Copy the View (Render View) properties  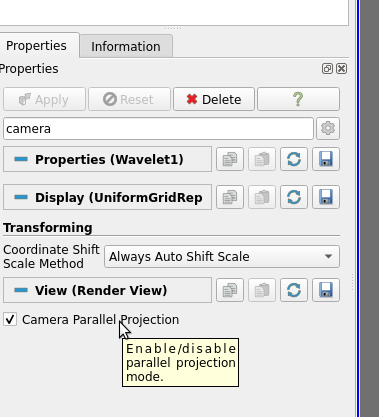click(x=230, y=290)
